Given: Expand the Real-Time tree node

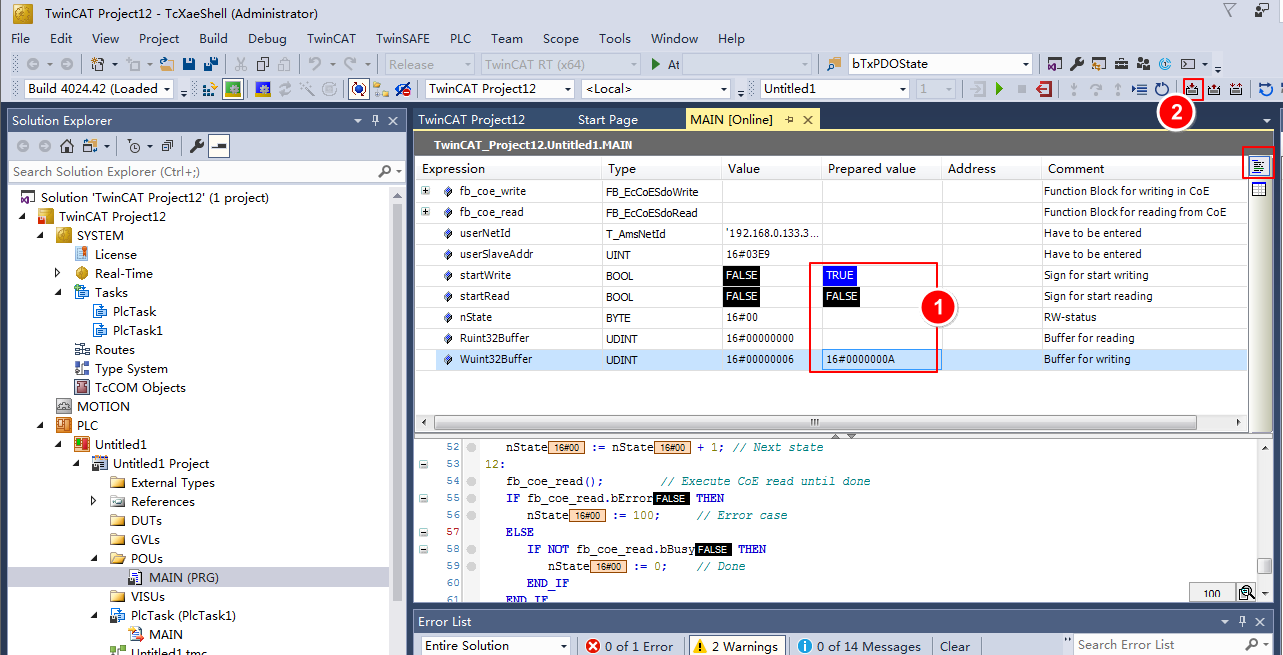Looking at the screenshot, I should coord(58,273).
